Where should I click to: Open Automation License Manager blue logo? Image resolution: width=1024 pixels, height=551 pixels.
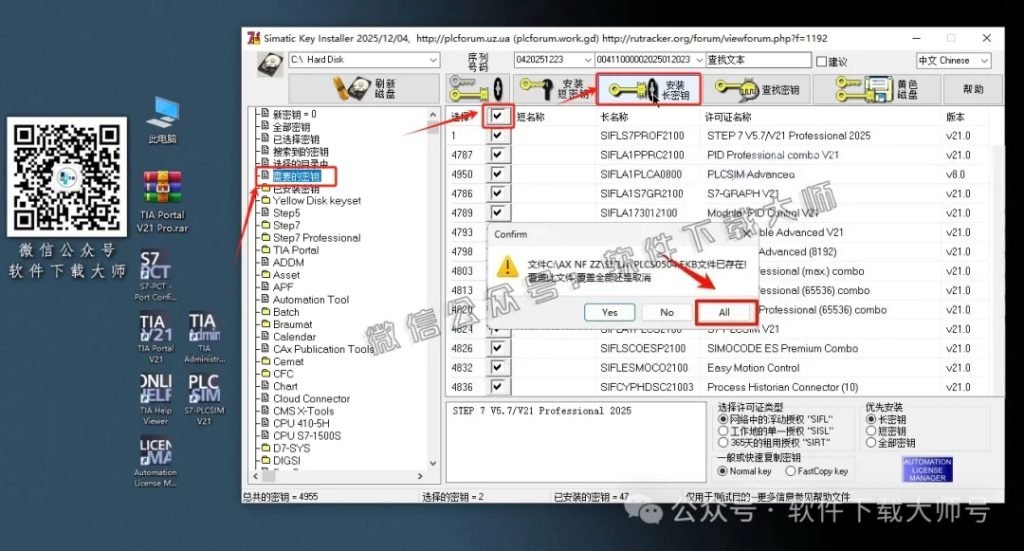coord(927,469)
